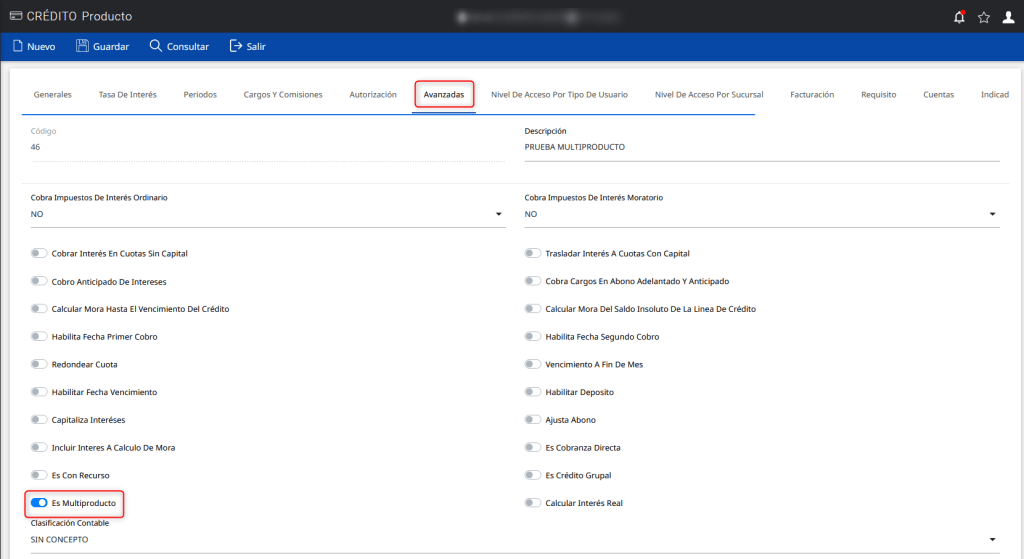1024x559 pixels.
Task: Click the credit card icon in title bar
Action: click(15, 16)
